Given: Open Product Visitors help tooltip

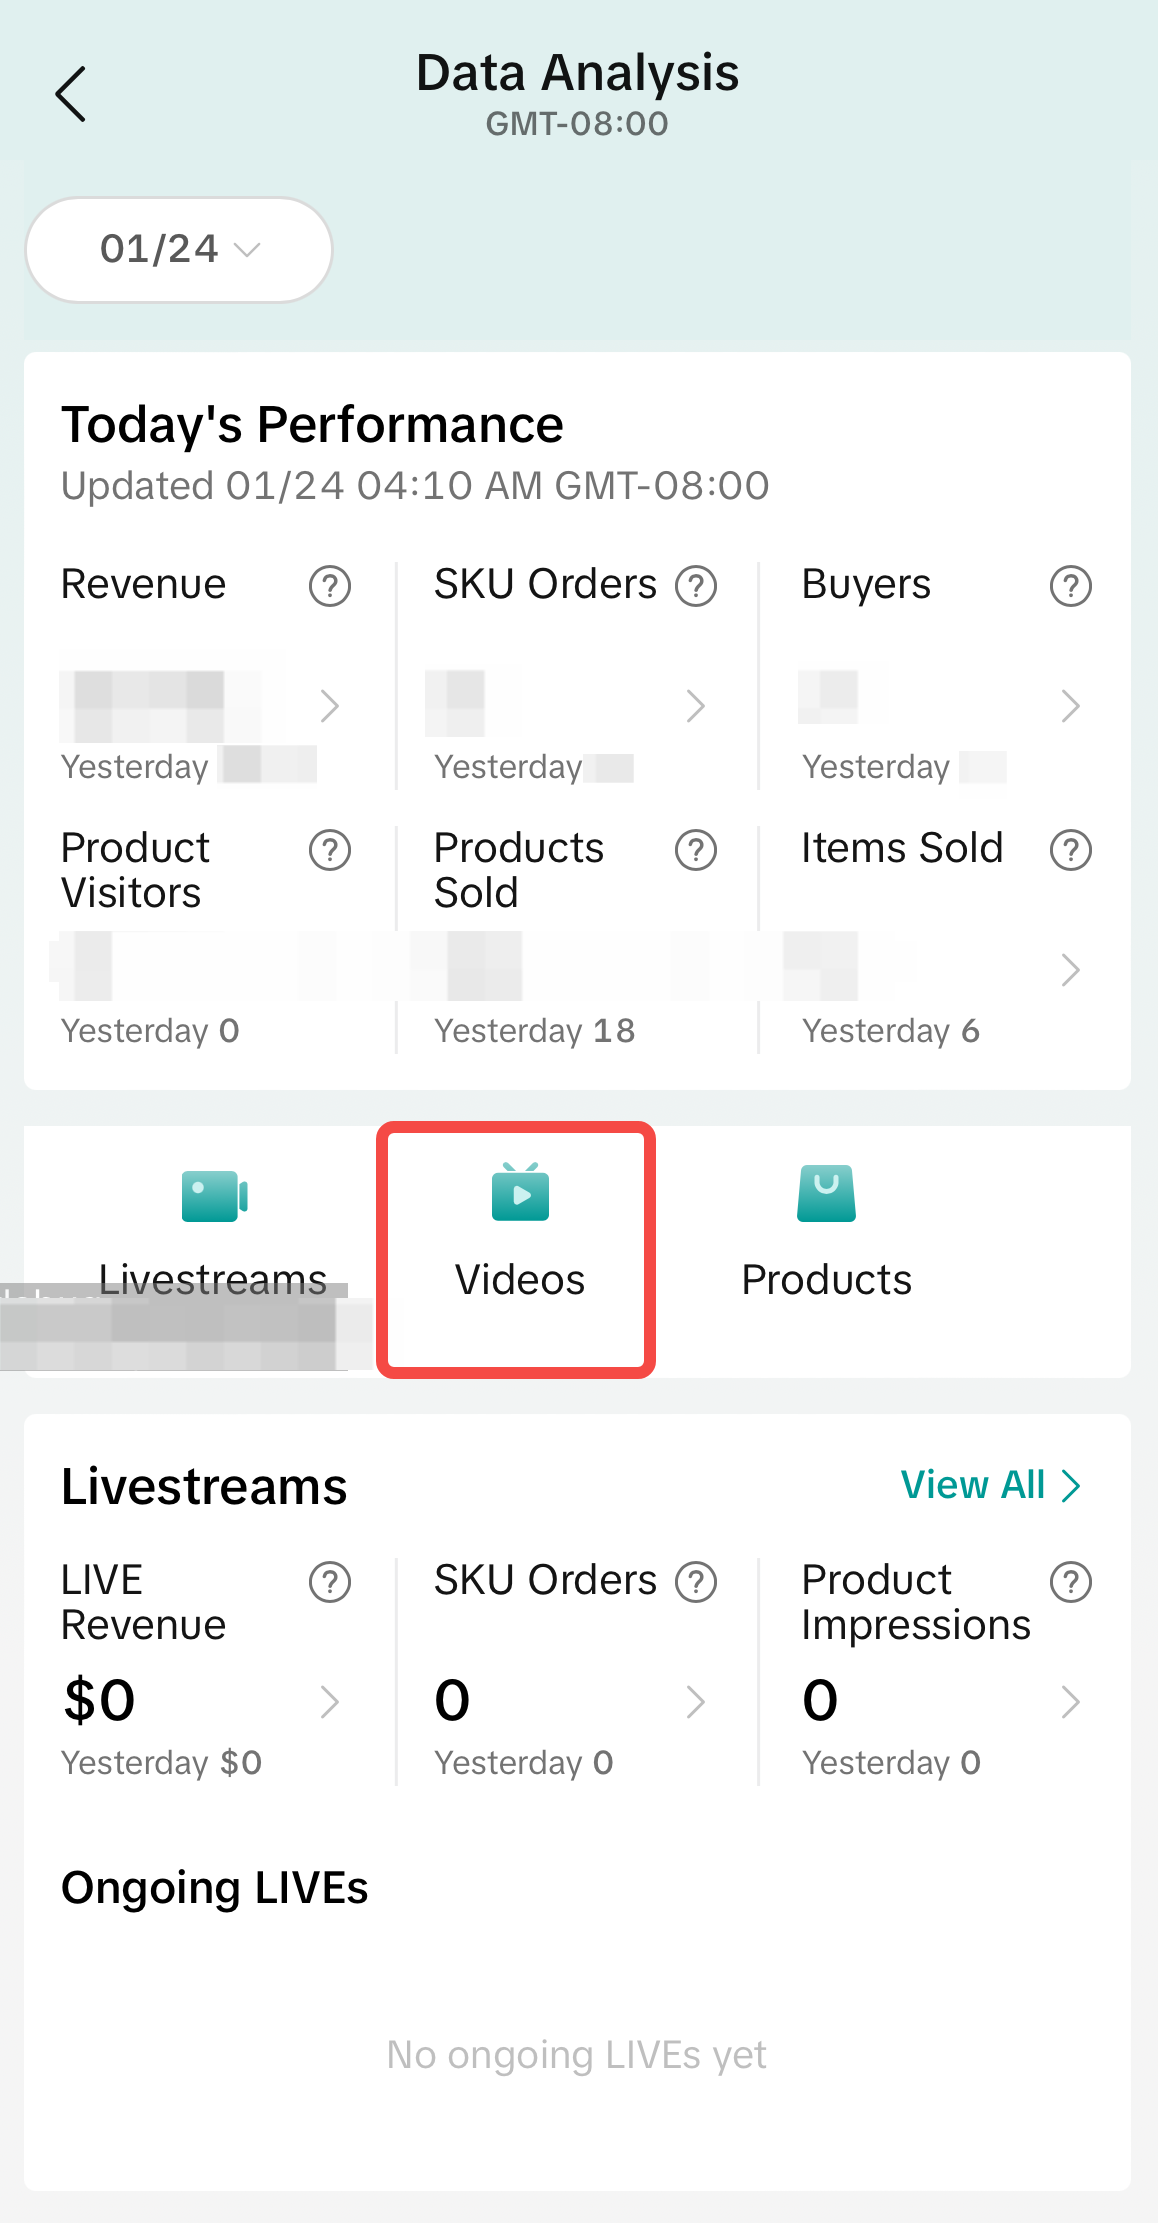Looking at the screenshot, I should coord(330,850).
